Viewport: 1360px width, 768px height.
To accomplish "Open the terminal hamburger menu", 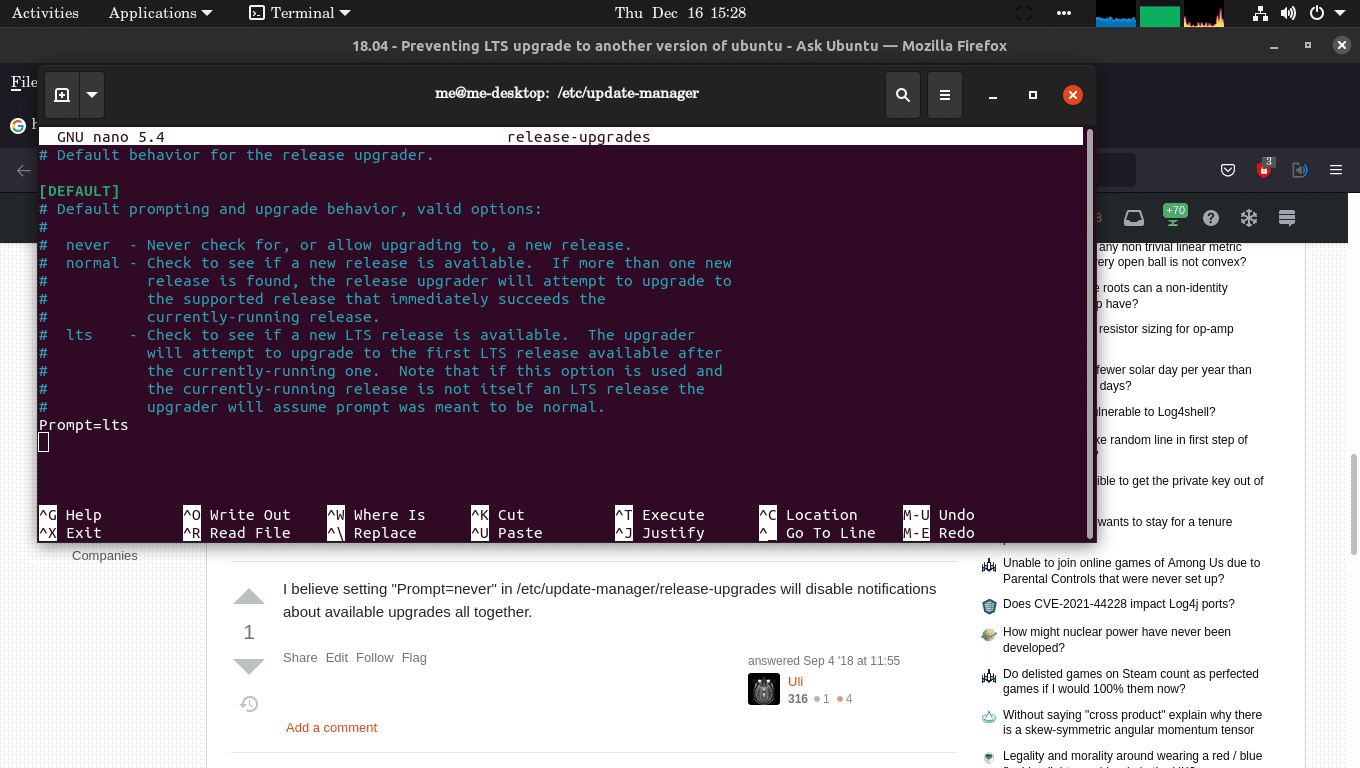I will [945, 95].
